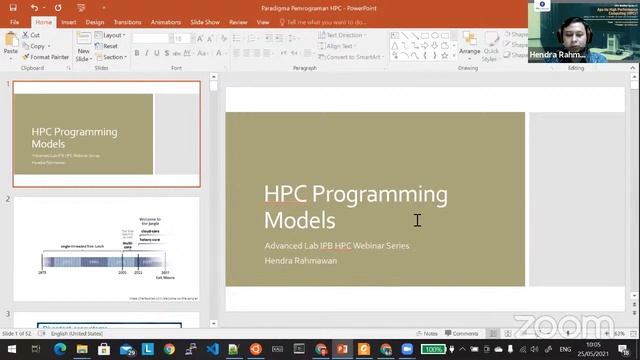Click the Save icon in the title bar
This screenshot has height=360, width=640.
pos(13,8)
